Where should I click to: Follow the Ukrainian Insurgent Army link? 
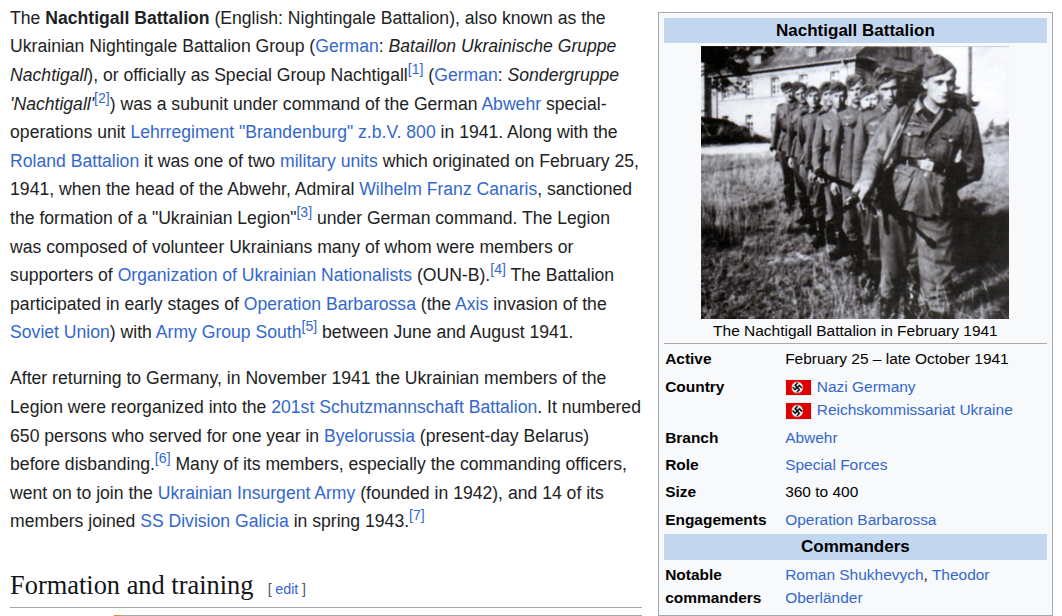click(256, 493)
